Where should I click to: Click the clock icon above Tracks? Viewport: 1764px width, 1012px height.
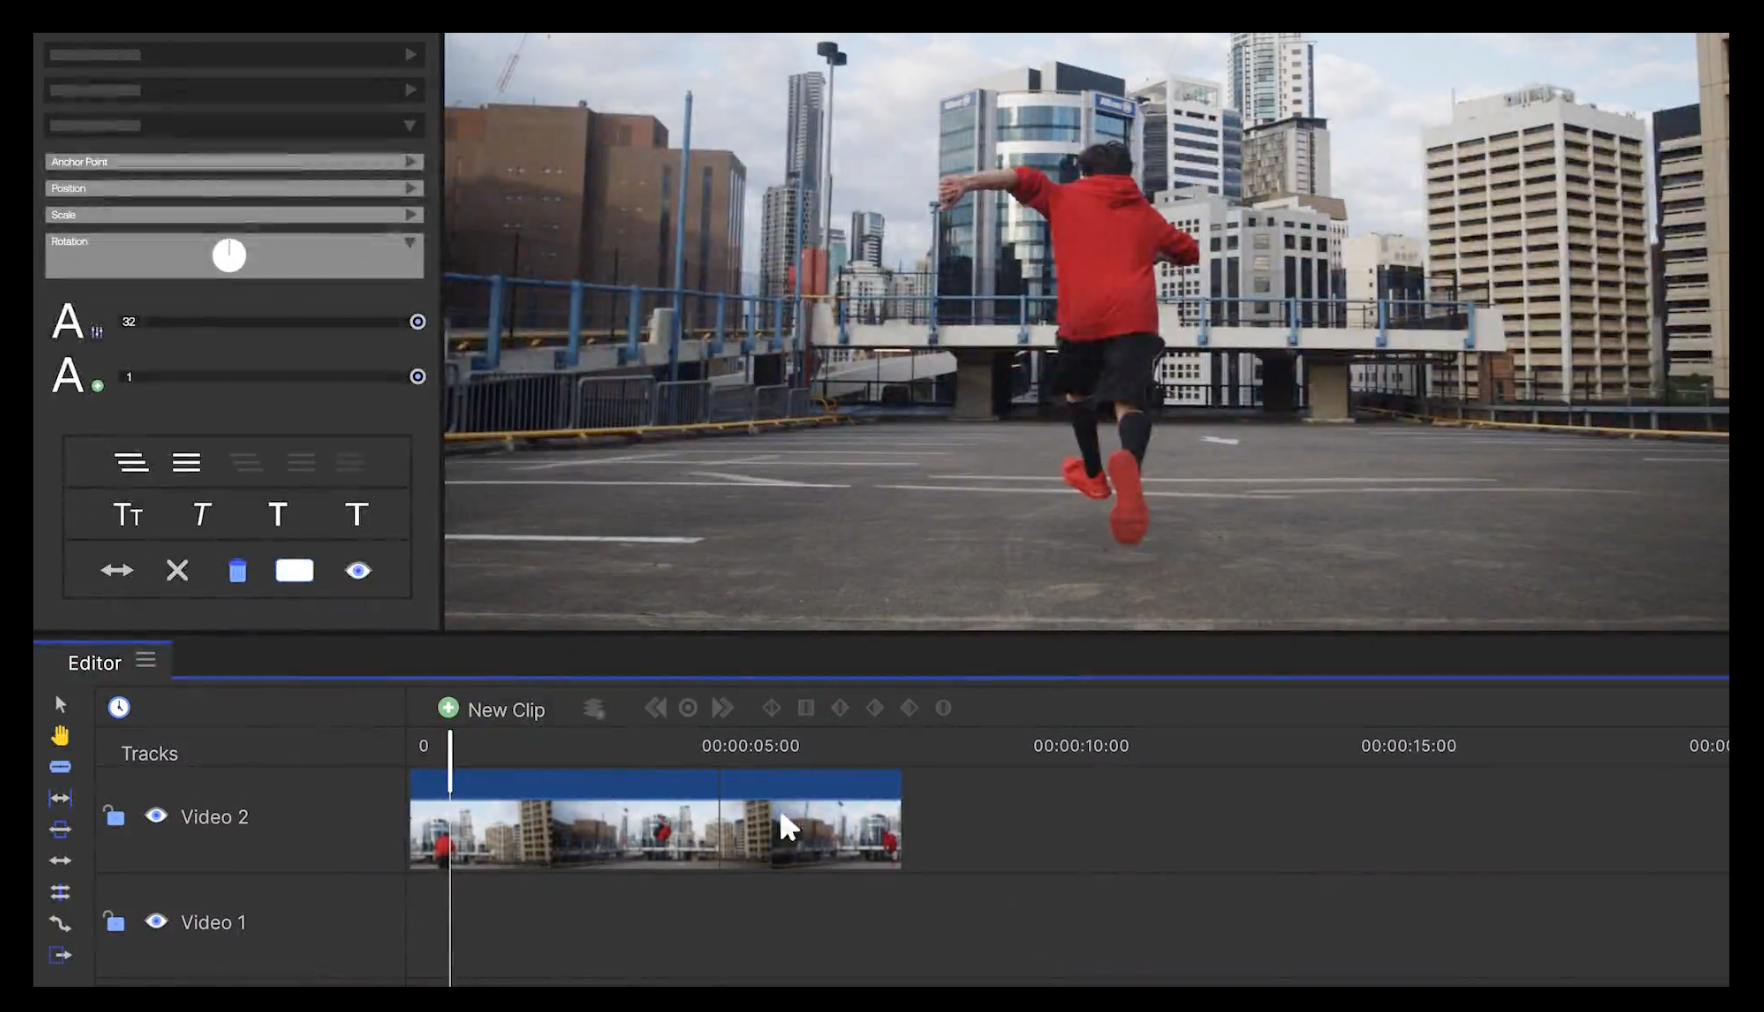119,708
